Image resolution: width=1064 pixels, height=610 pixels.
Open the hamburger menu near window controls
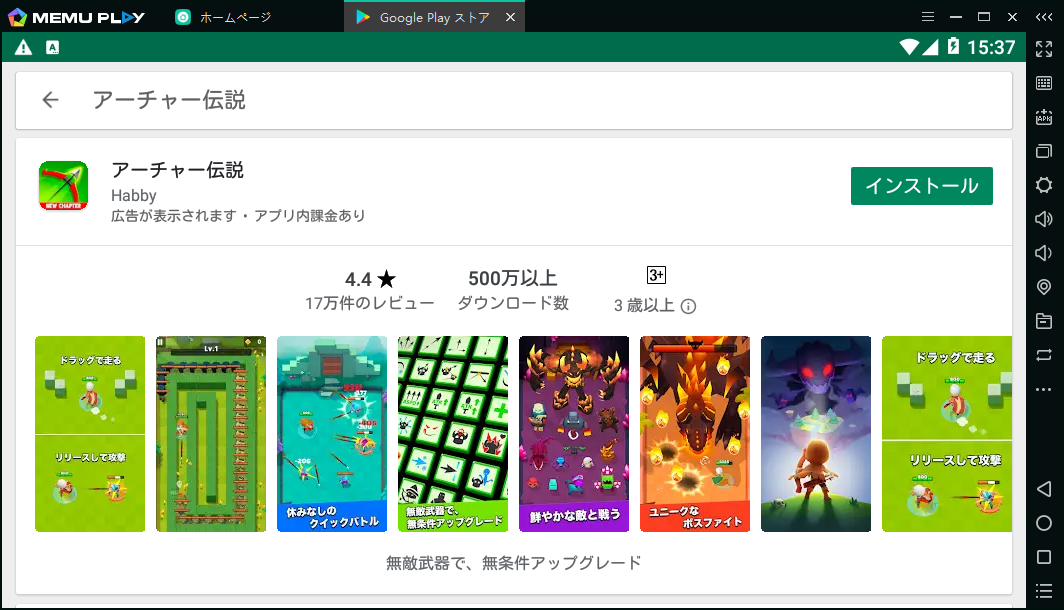(x=928, y=16)
